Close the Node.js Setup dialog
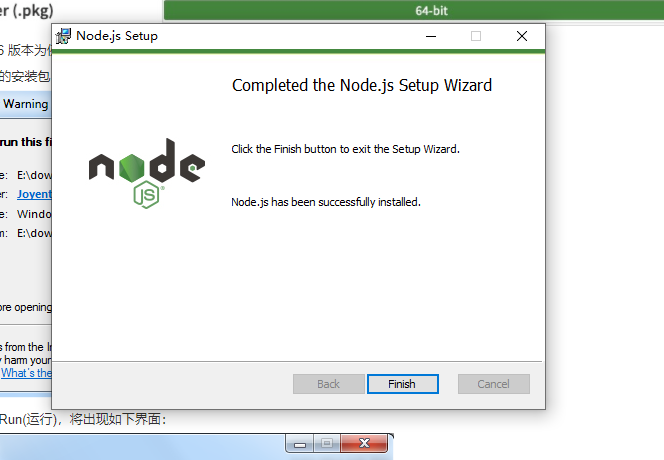This screenshot has height=460, width=664. 522,36
